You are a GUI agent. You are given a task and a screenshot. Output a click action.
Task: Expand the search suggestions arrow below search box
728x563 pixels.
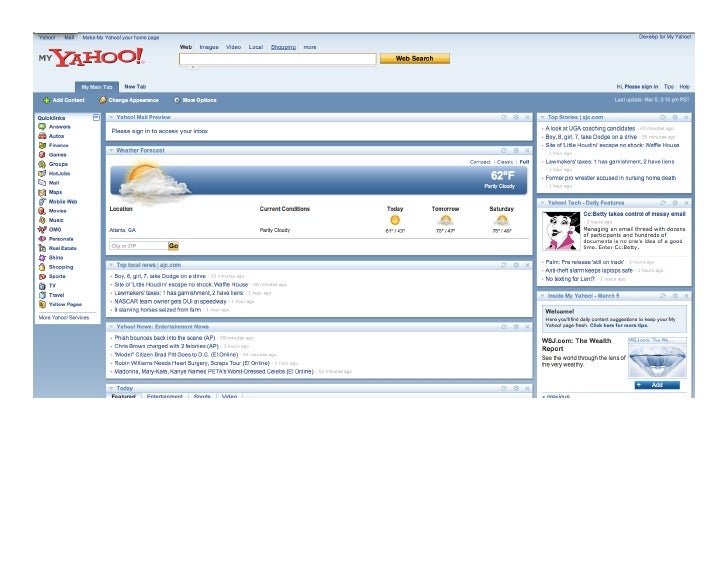193,67
